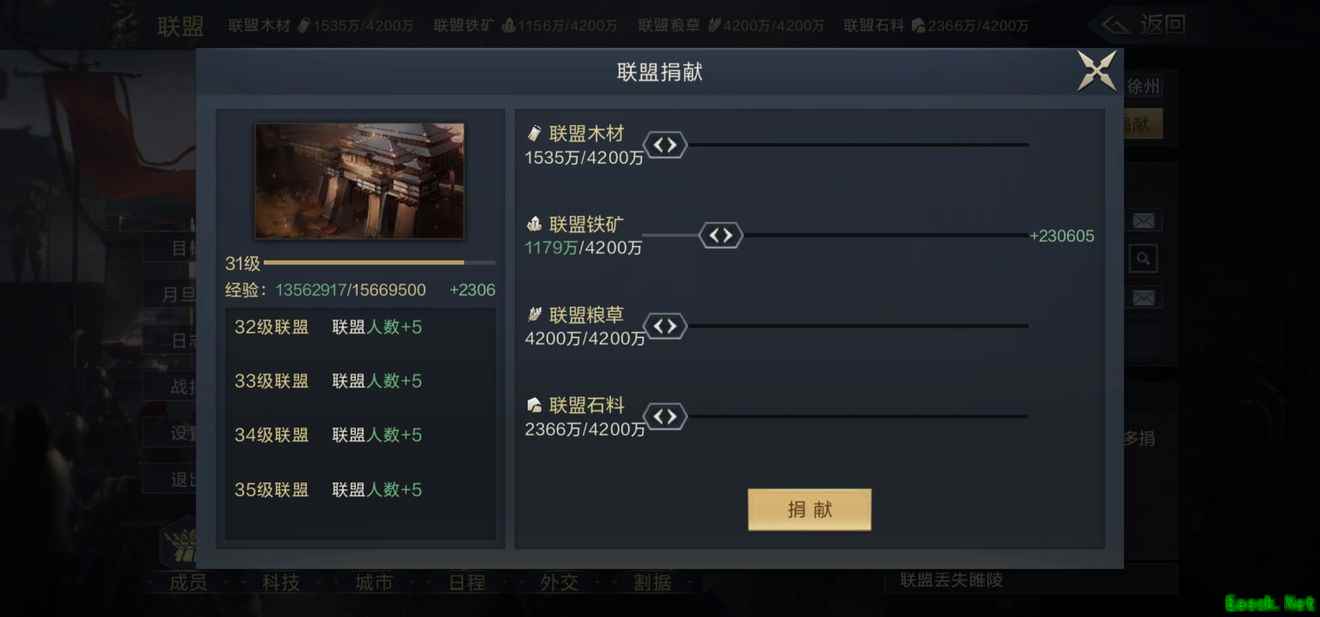Screen dimensions: 1320x617
Task: Select the iron ore resource icon in dialog
Action: (x=535, y=224)
